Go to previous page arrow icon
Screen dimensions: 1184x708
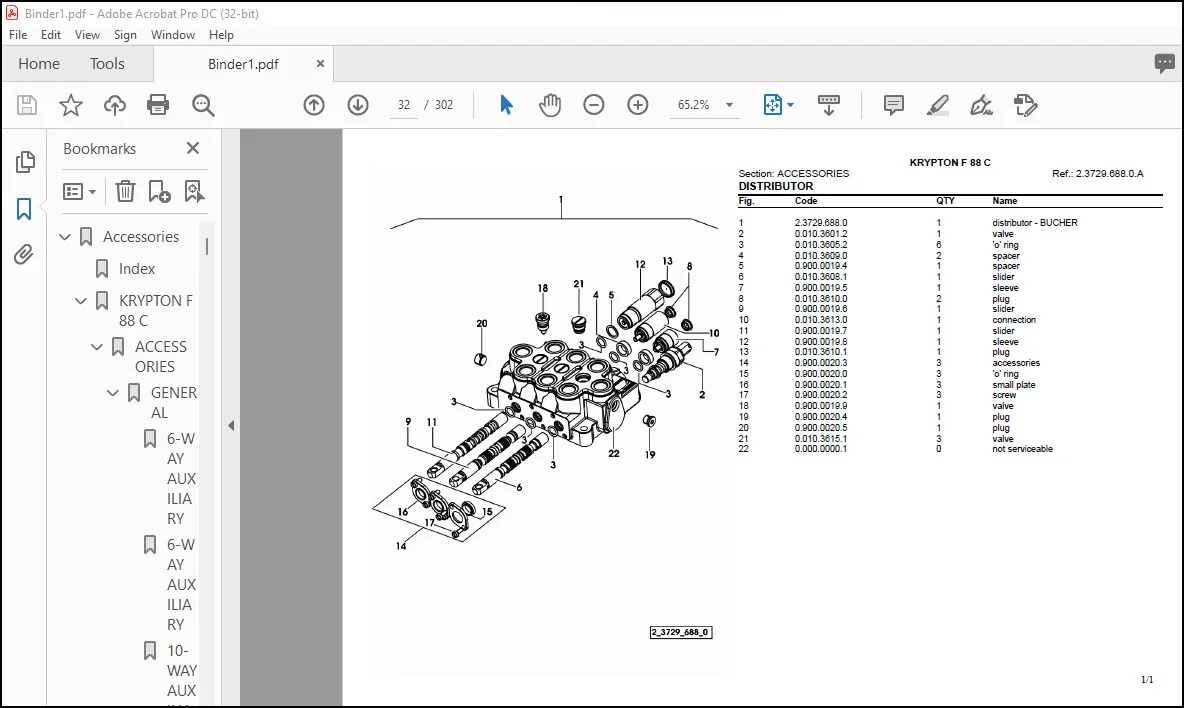tap(314, 105)
